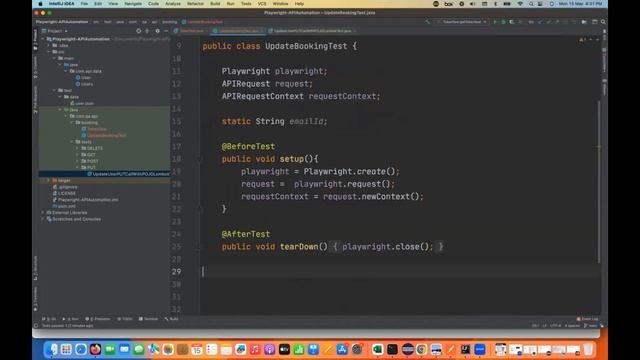
Task: Click the green Run button
Action: [495, 22]
